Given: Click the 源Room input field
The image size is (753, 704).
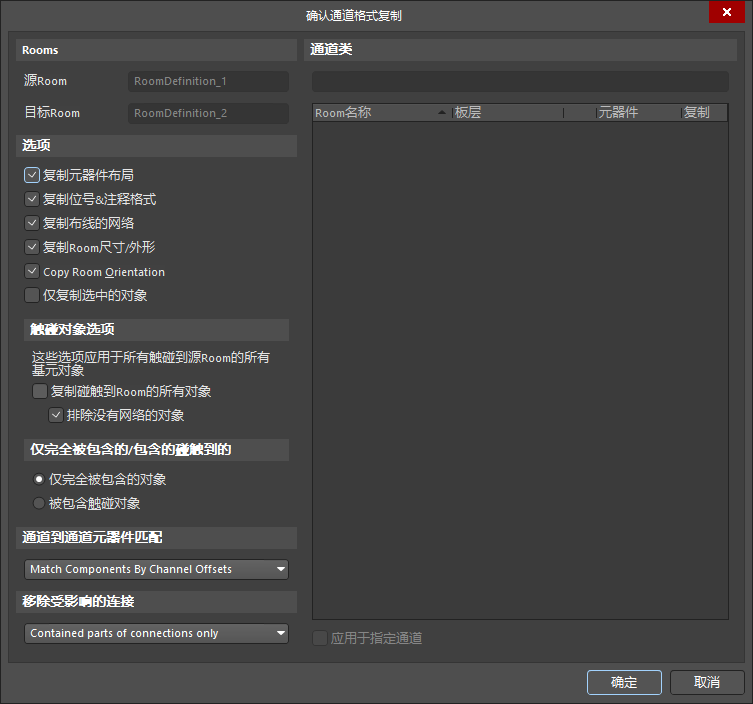Looking at the screenshot, I should (x=208, y=81).
